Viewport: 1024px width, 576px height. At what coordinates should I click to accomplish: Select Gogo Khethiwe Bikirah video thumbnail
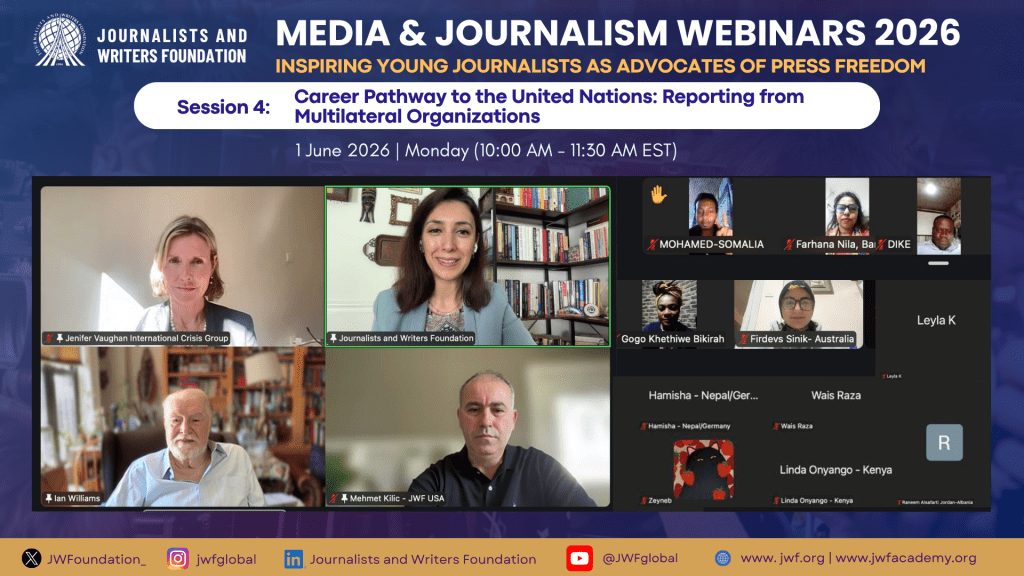pos(669,306)
